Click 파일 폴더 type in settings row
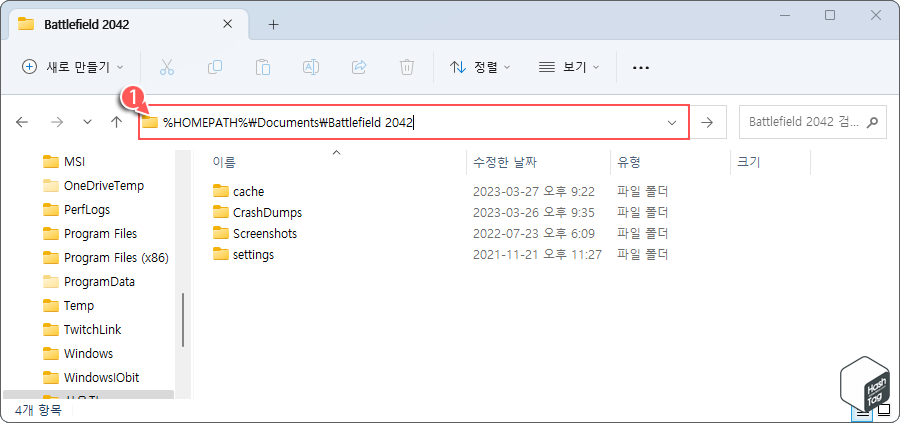Viewport: 900px width, 423px height. tap(643, 254)
